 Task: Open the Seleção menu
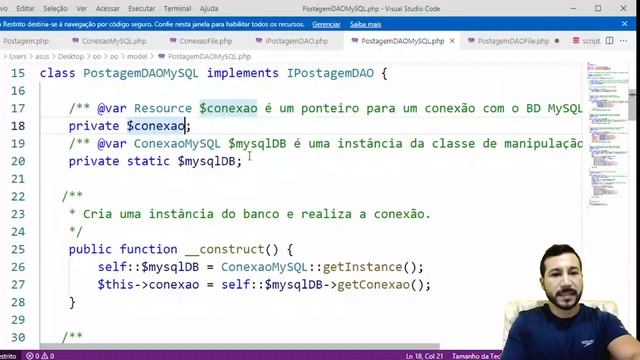(x=55, y=8)
